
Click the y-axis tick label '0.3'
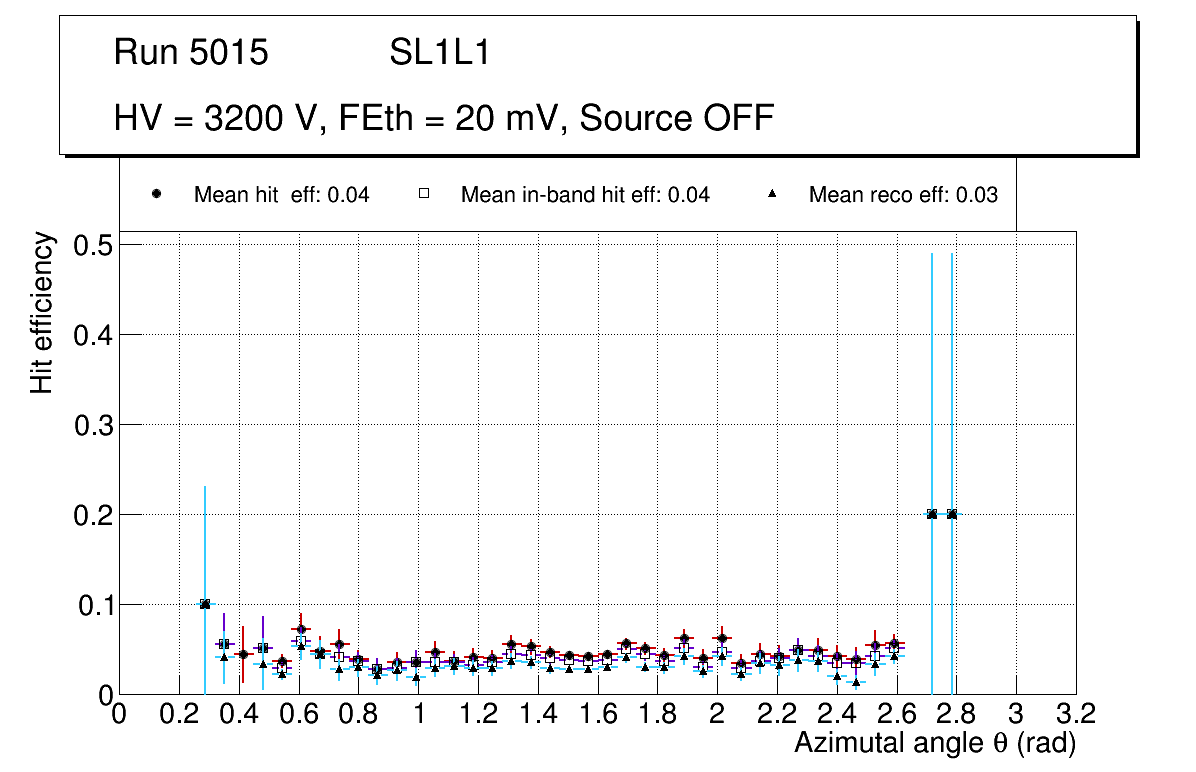[95, 425]
